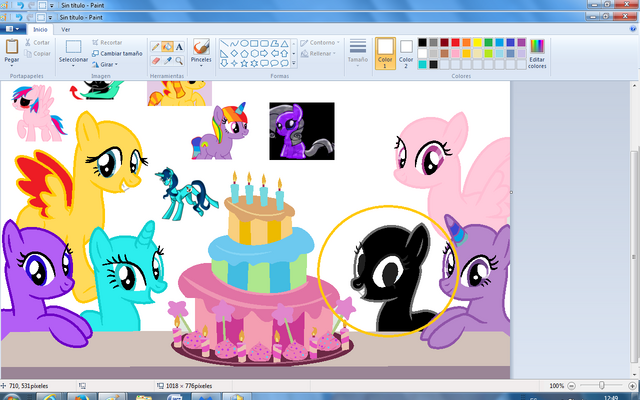The width and height of the screenshot is (640, 400).
Task: Pick the Hexagon shape
Action: point(254,53)
